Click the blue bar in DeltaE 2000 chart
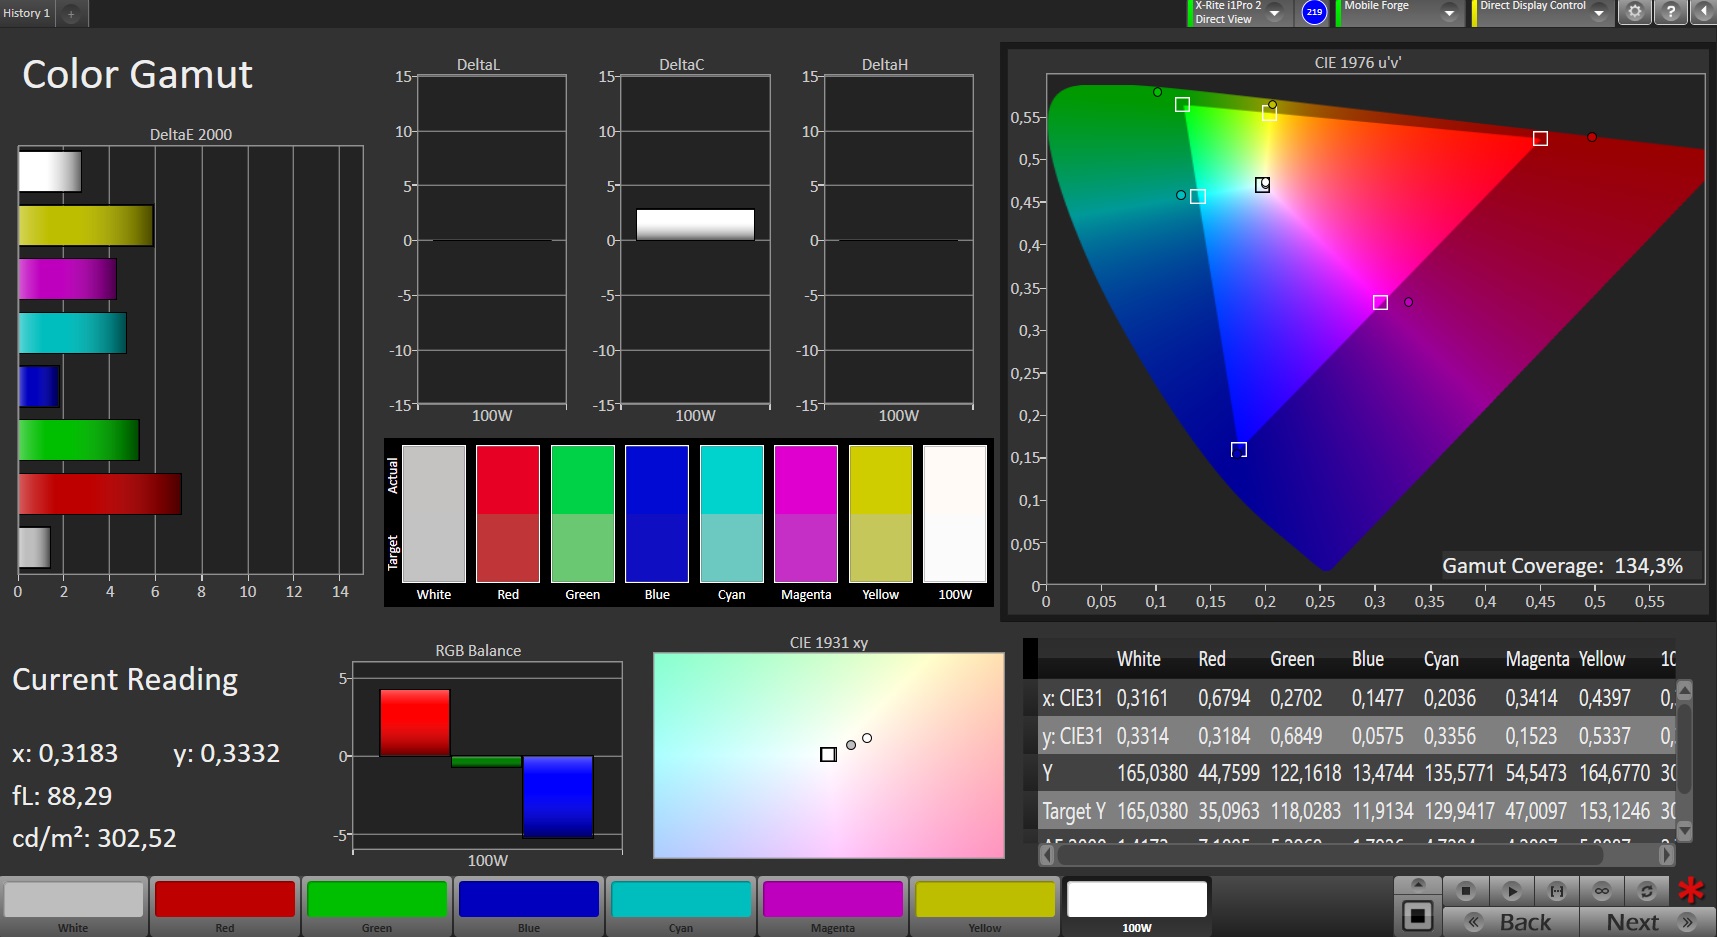The image size is (1717, 937). point(39,386)
